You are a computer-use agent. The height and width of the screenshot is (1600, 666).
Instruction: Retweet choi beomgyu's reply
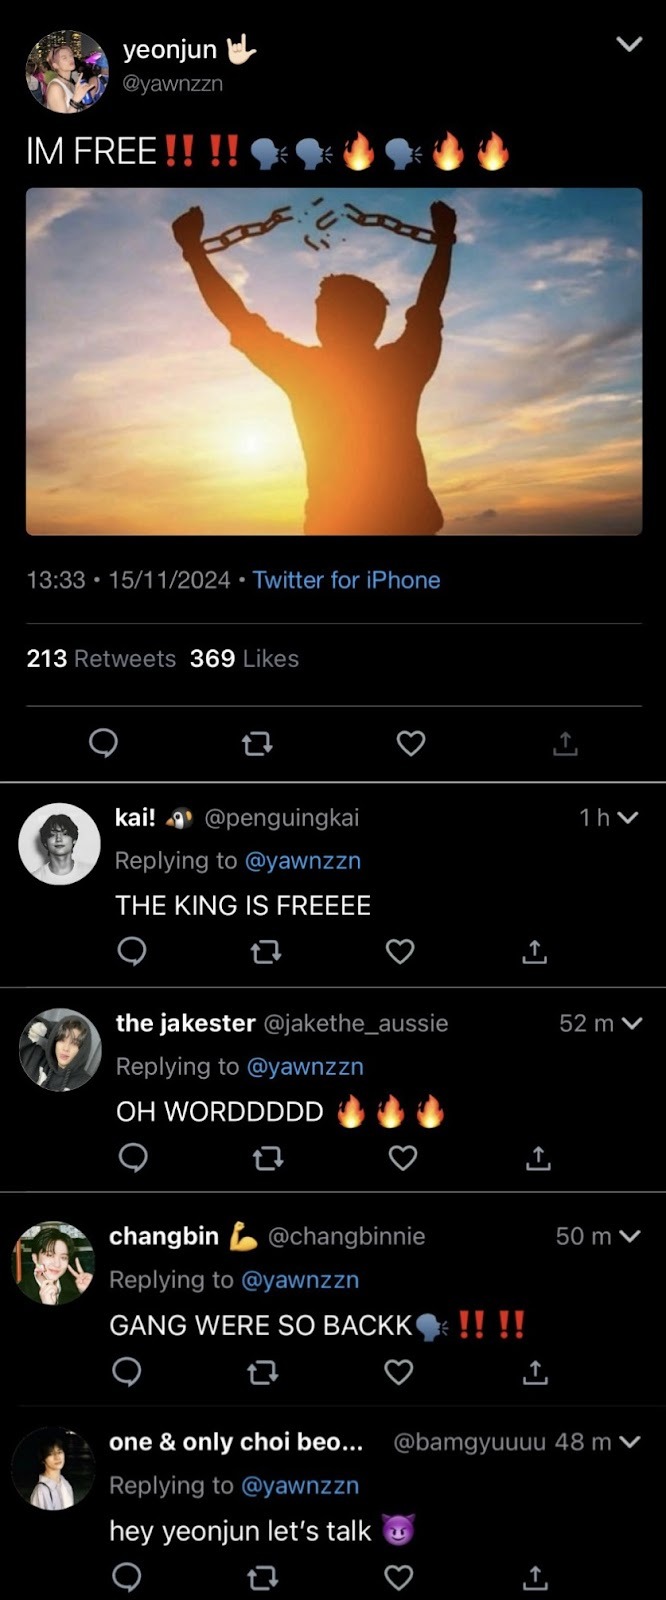tap(262, 1578)
